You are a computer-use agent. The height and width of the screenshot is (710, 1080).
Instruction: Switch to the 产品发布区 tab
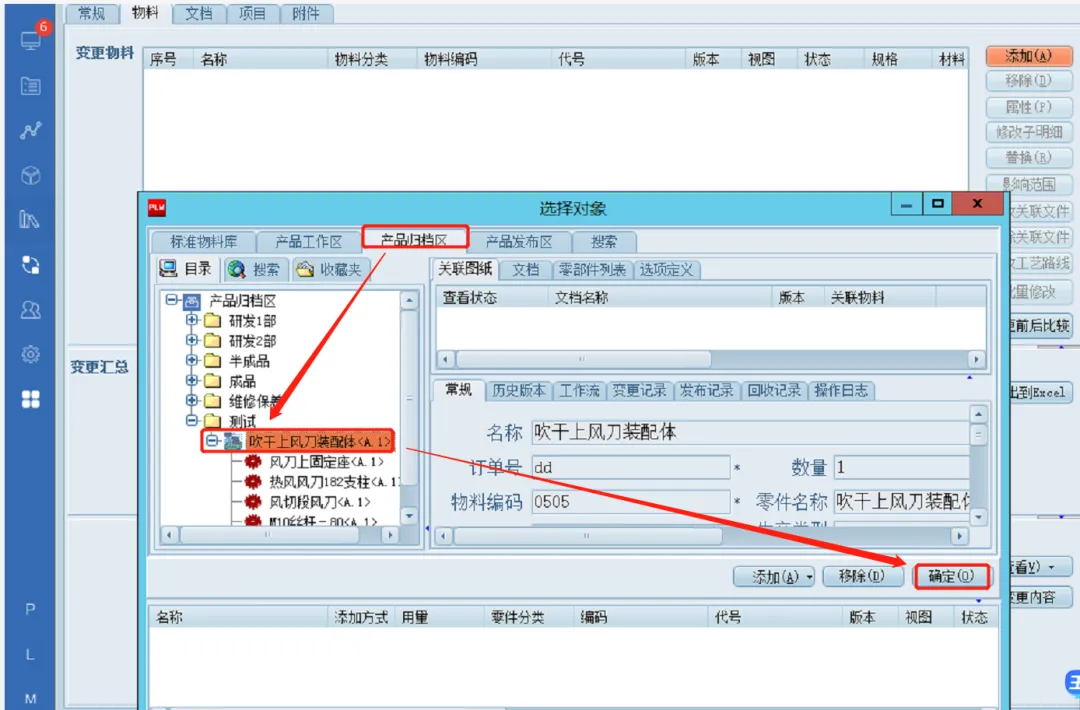point(519,241)
